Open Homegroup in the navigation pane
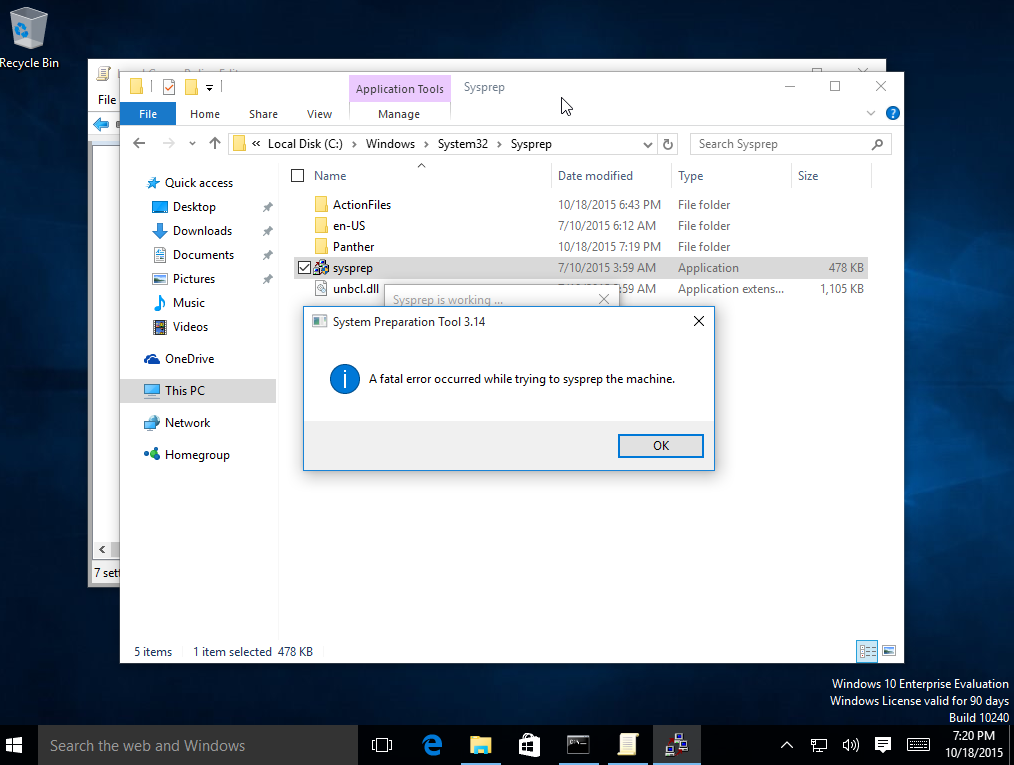Screen dimensions: 1014x765 197,455
